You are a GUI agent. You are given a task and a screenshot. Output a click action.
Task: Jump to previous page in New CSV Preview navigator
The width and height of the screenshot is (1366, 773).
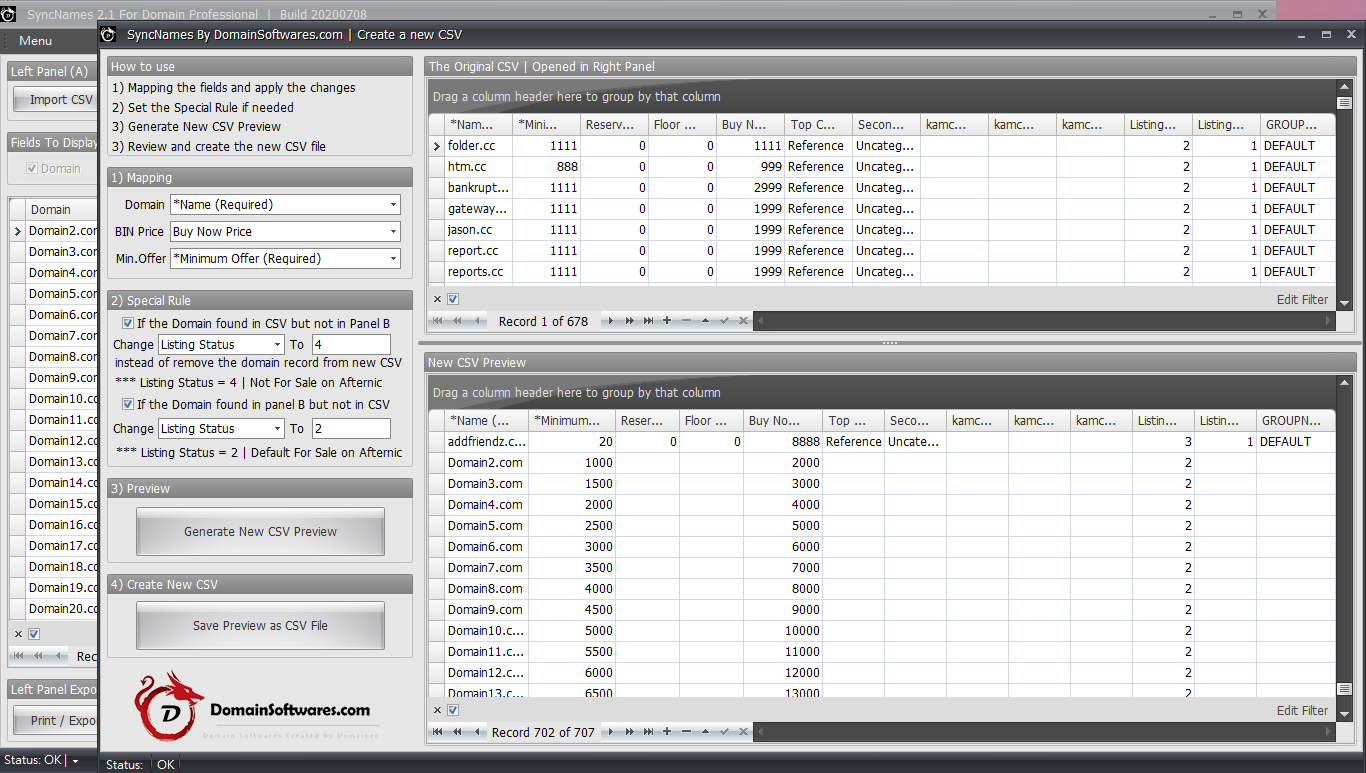[457, 732]
